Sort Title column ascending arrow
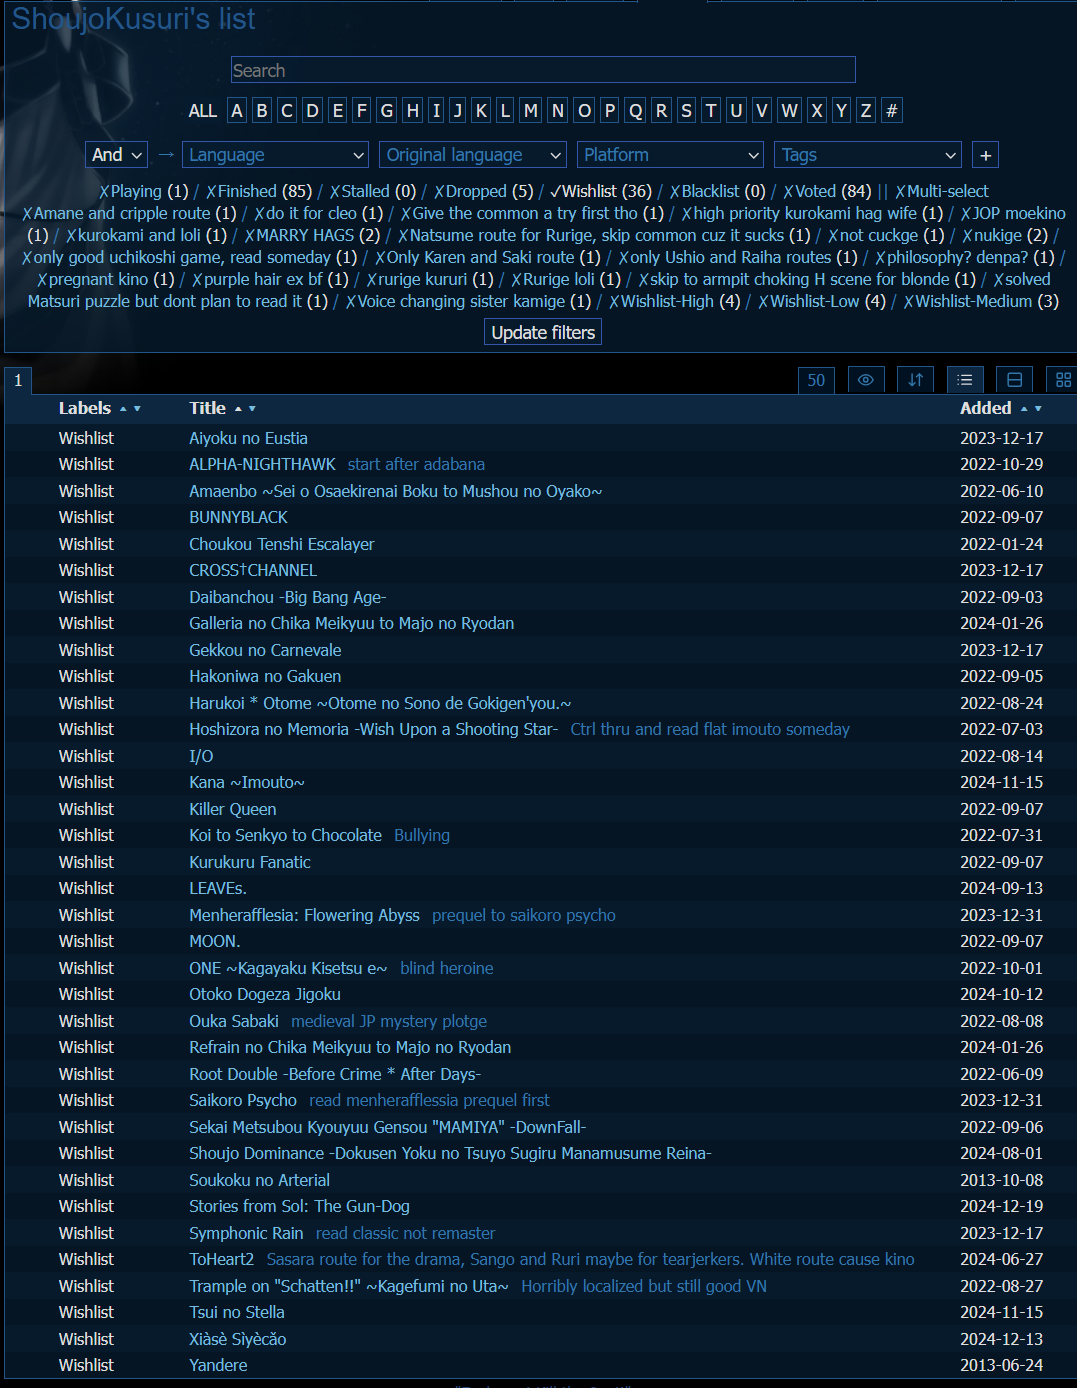The width and height of the screenshot is (1077, 1388). pyautogui.click(x=238, y=409)
